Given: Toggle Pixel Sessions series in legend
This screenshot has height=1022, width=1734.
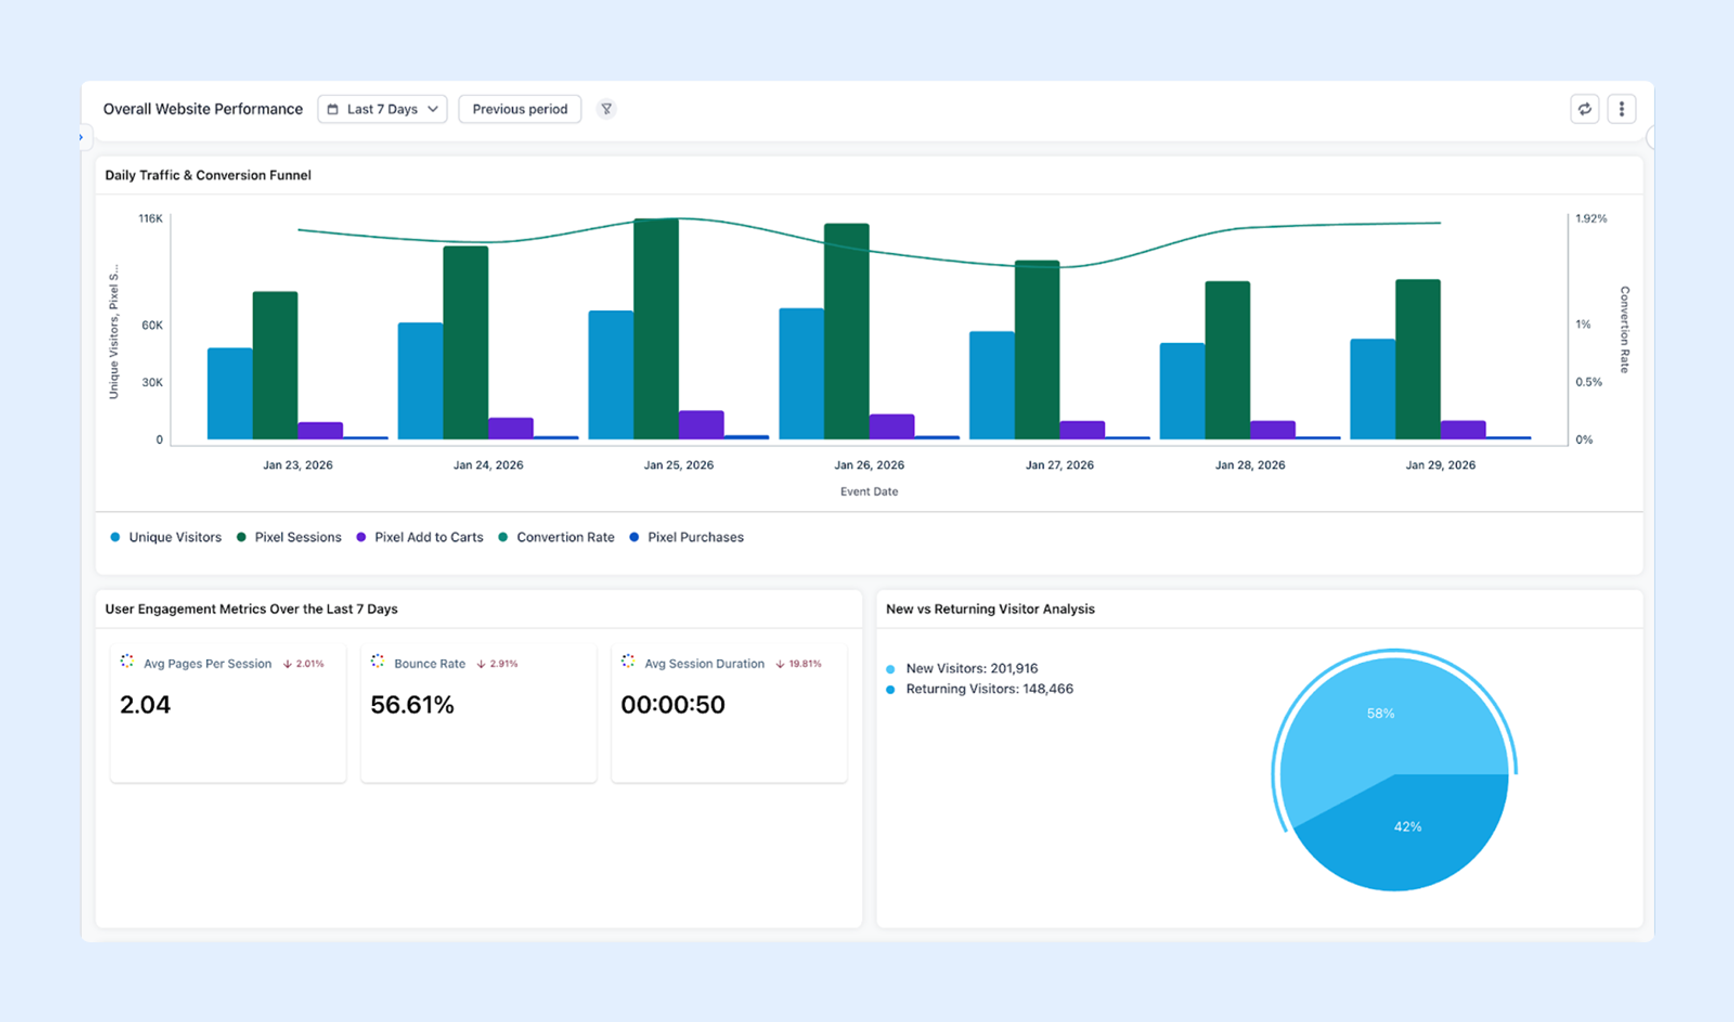Looking at the screenshot, I should pyautogui.click(x=289, y=537).
